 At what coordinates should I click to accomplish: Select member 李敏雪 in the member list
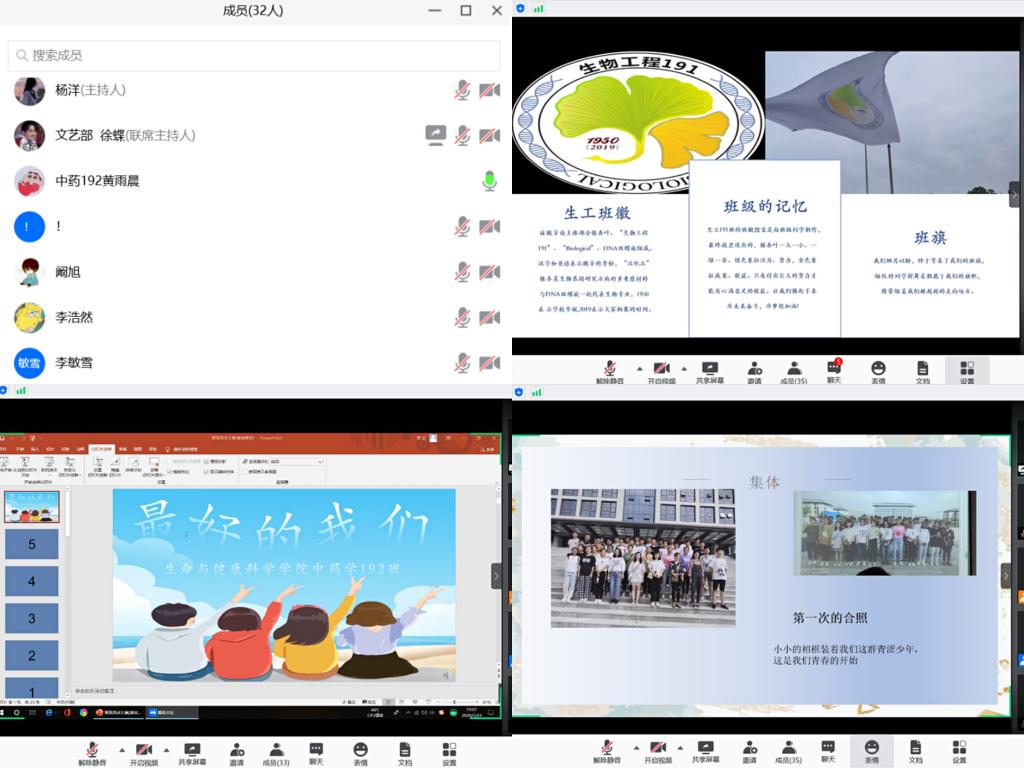(x=74, y=362)
